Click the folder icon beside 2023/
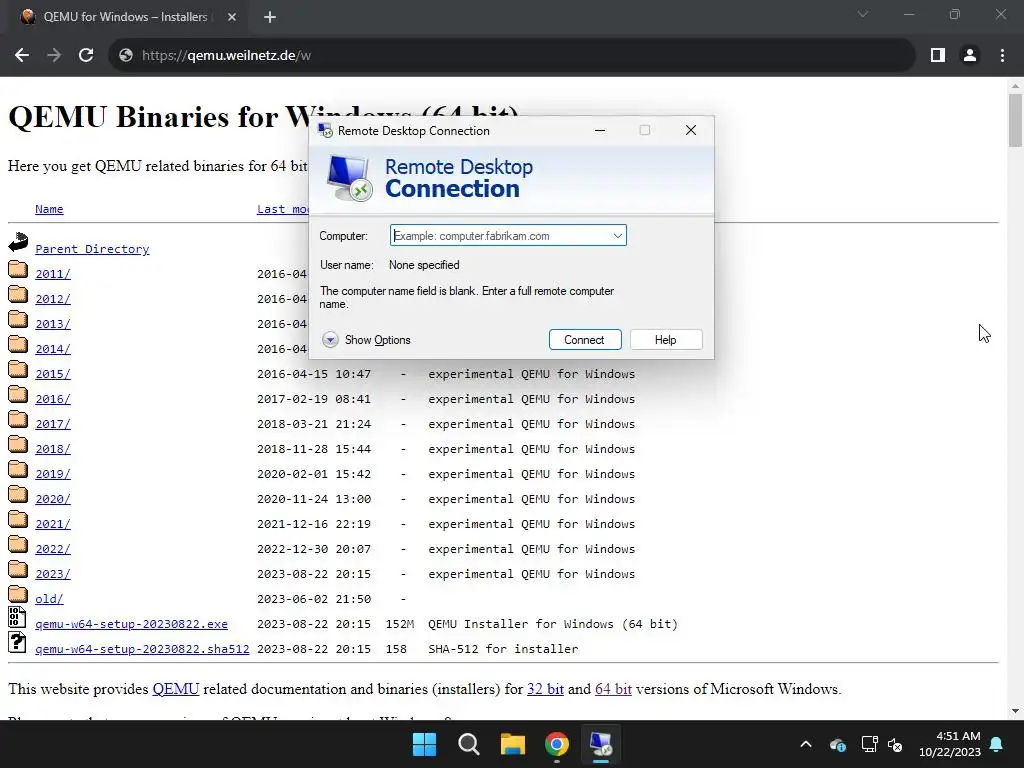Image resolution: width=1024 pixels, height=768 pixels. (x=18, y=569)
